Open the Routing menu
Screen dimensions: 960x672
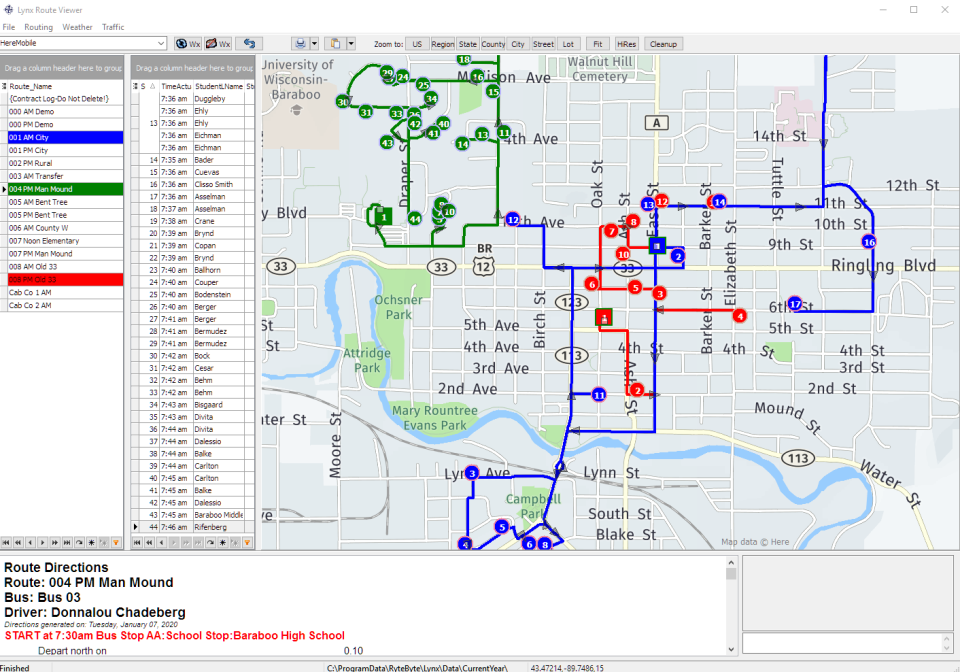(38, 27)
